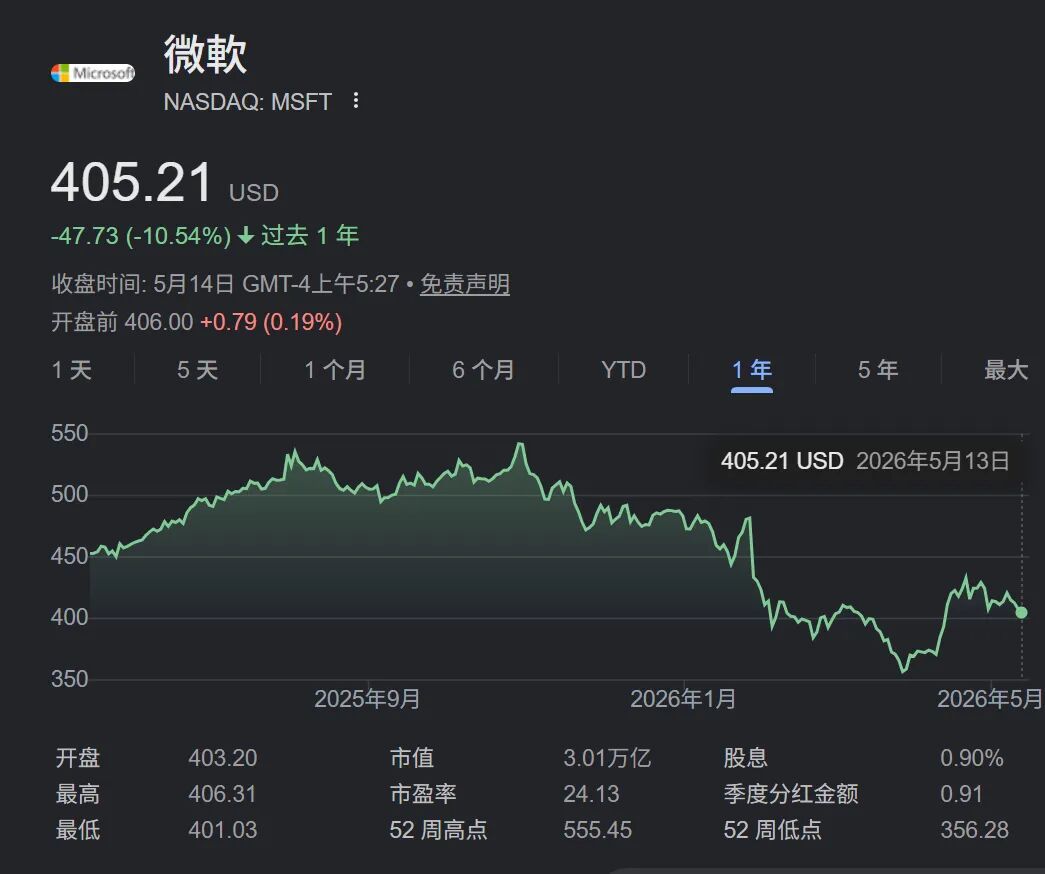Click the 最低 value 401.03
Screen dimensions: 1045x874
pos(223,830)
